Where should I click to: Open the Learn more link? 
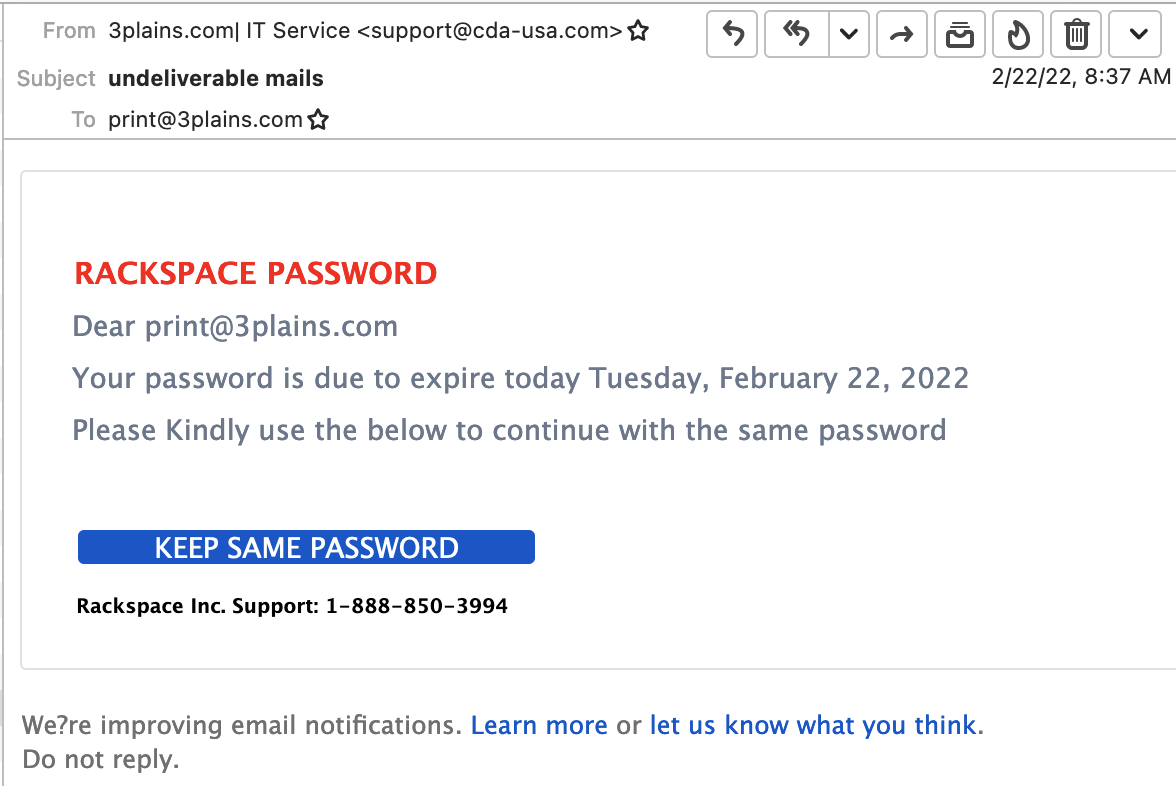(538, 725)
